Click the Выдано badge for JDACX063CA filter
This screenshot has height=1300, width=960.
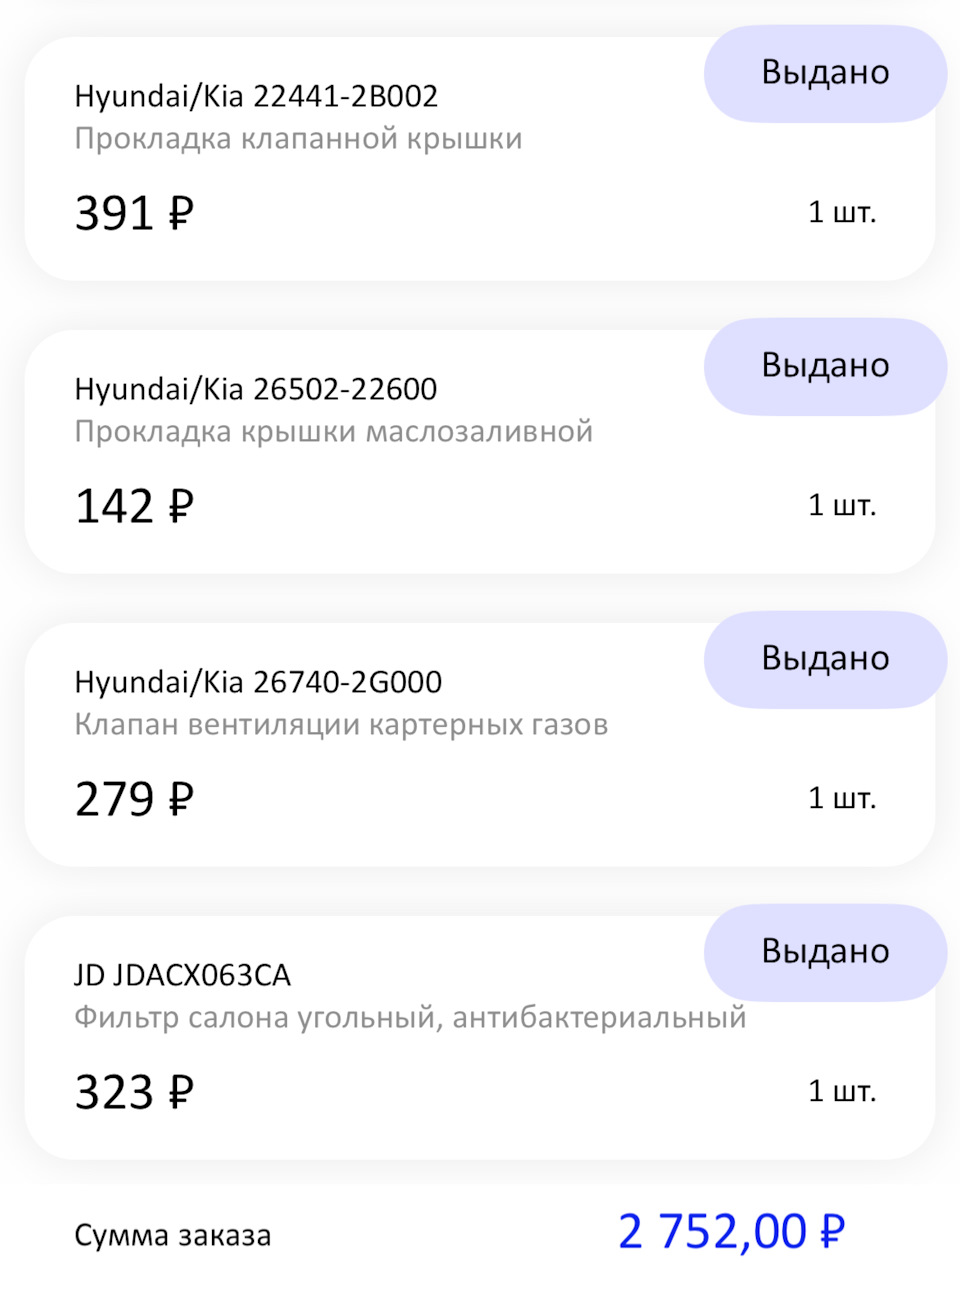825,952
